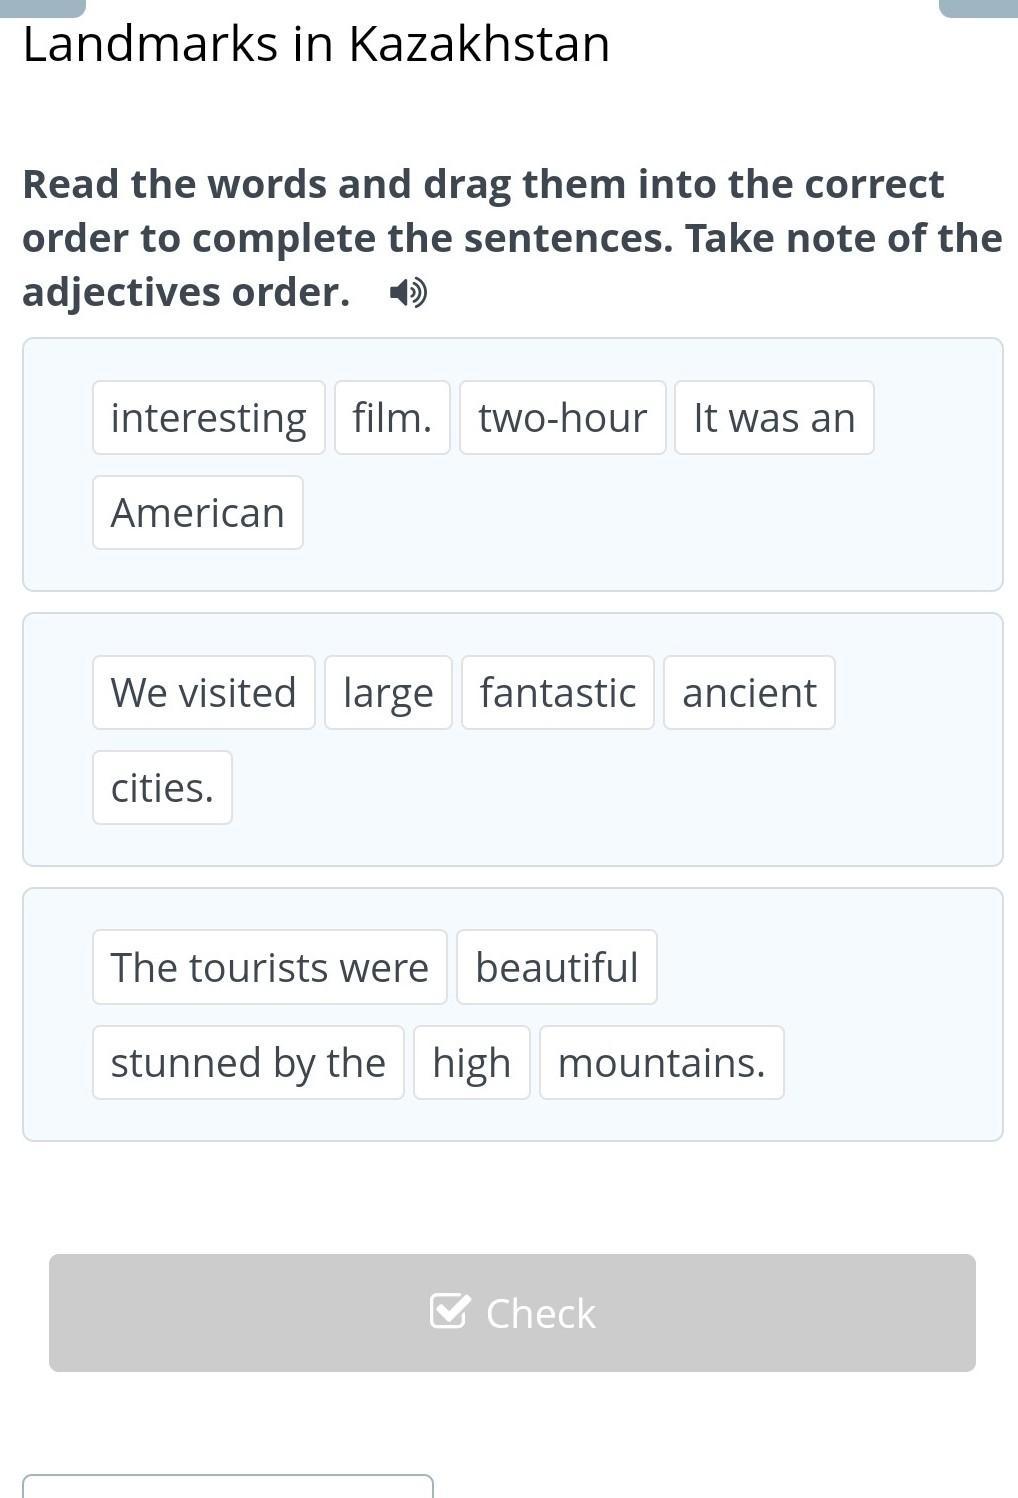Screen dimensions: 1018x1498
Task: Select 'The tourists were' tile
Action: pyautogui.click(x=269, y=968)
